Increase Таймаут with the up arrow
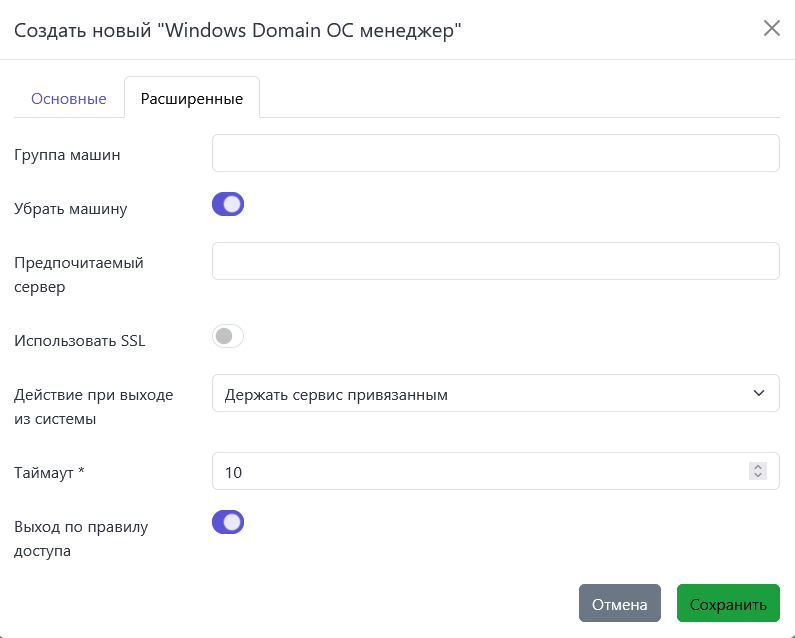The image size is (795, 638). click(x=758, y=466)
